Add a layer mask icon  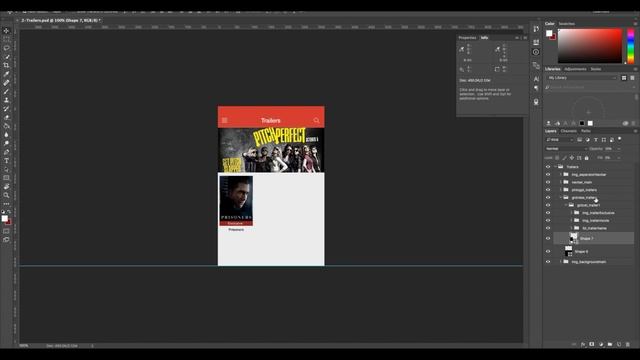click(592, 344)
